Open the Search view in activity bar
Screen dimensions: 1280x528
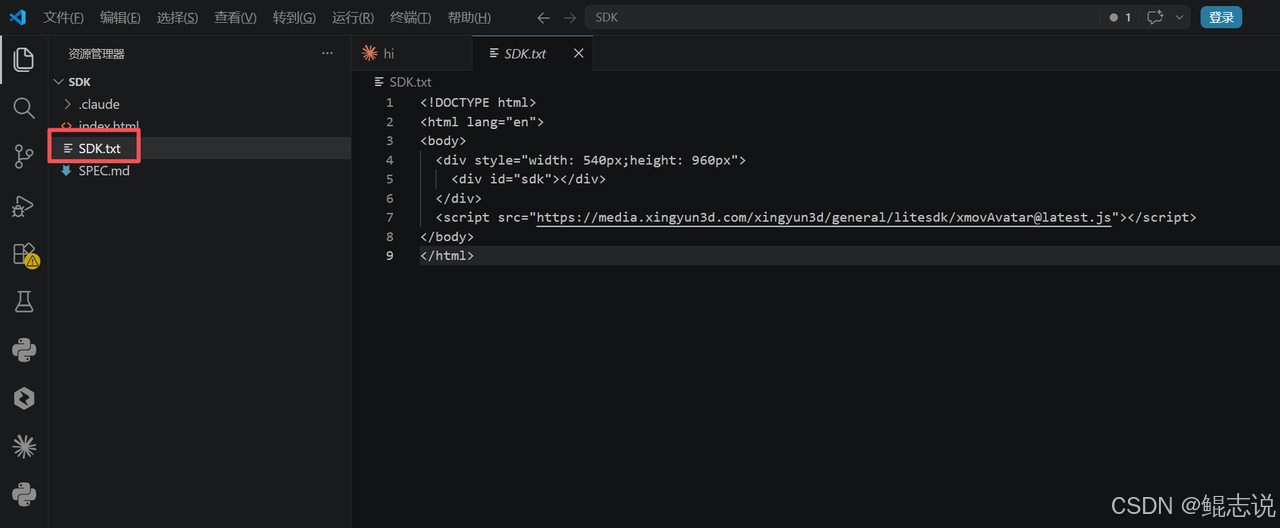[24, 108]
